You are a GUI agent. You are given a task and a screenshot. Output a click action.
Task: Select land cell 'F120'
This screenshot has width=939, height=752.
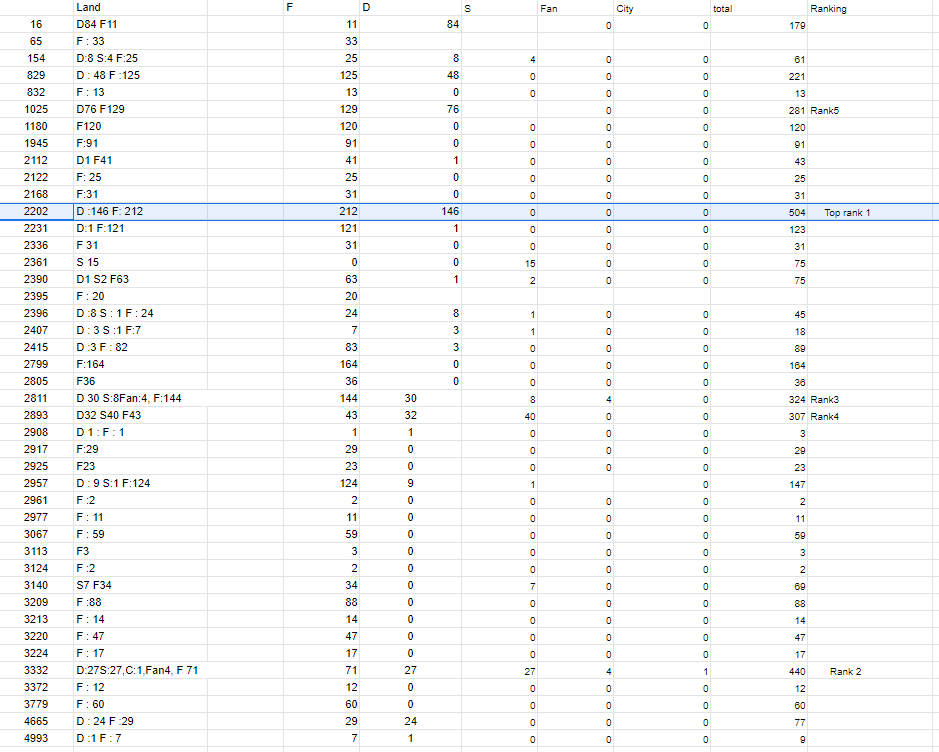pyautogui.click(x=141, y=126)
